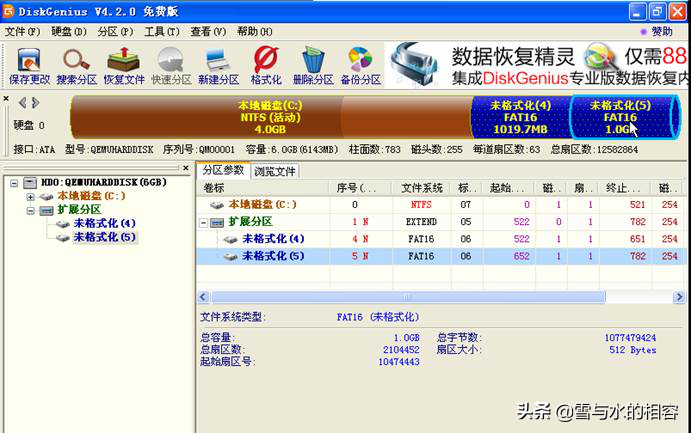
Task: Click the 总扇区数 value 2104452
Action: (401, 350)
